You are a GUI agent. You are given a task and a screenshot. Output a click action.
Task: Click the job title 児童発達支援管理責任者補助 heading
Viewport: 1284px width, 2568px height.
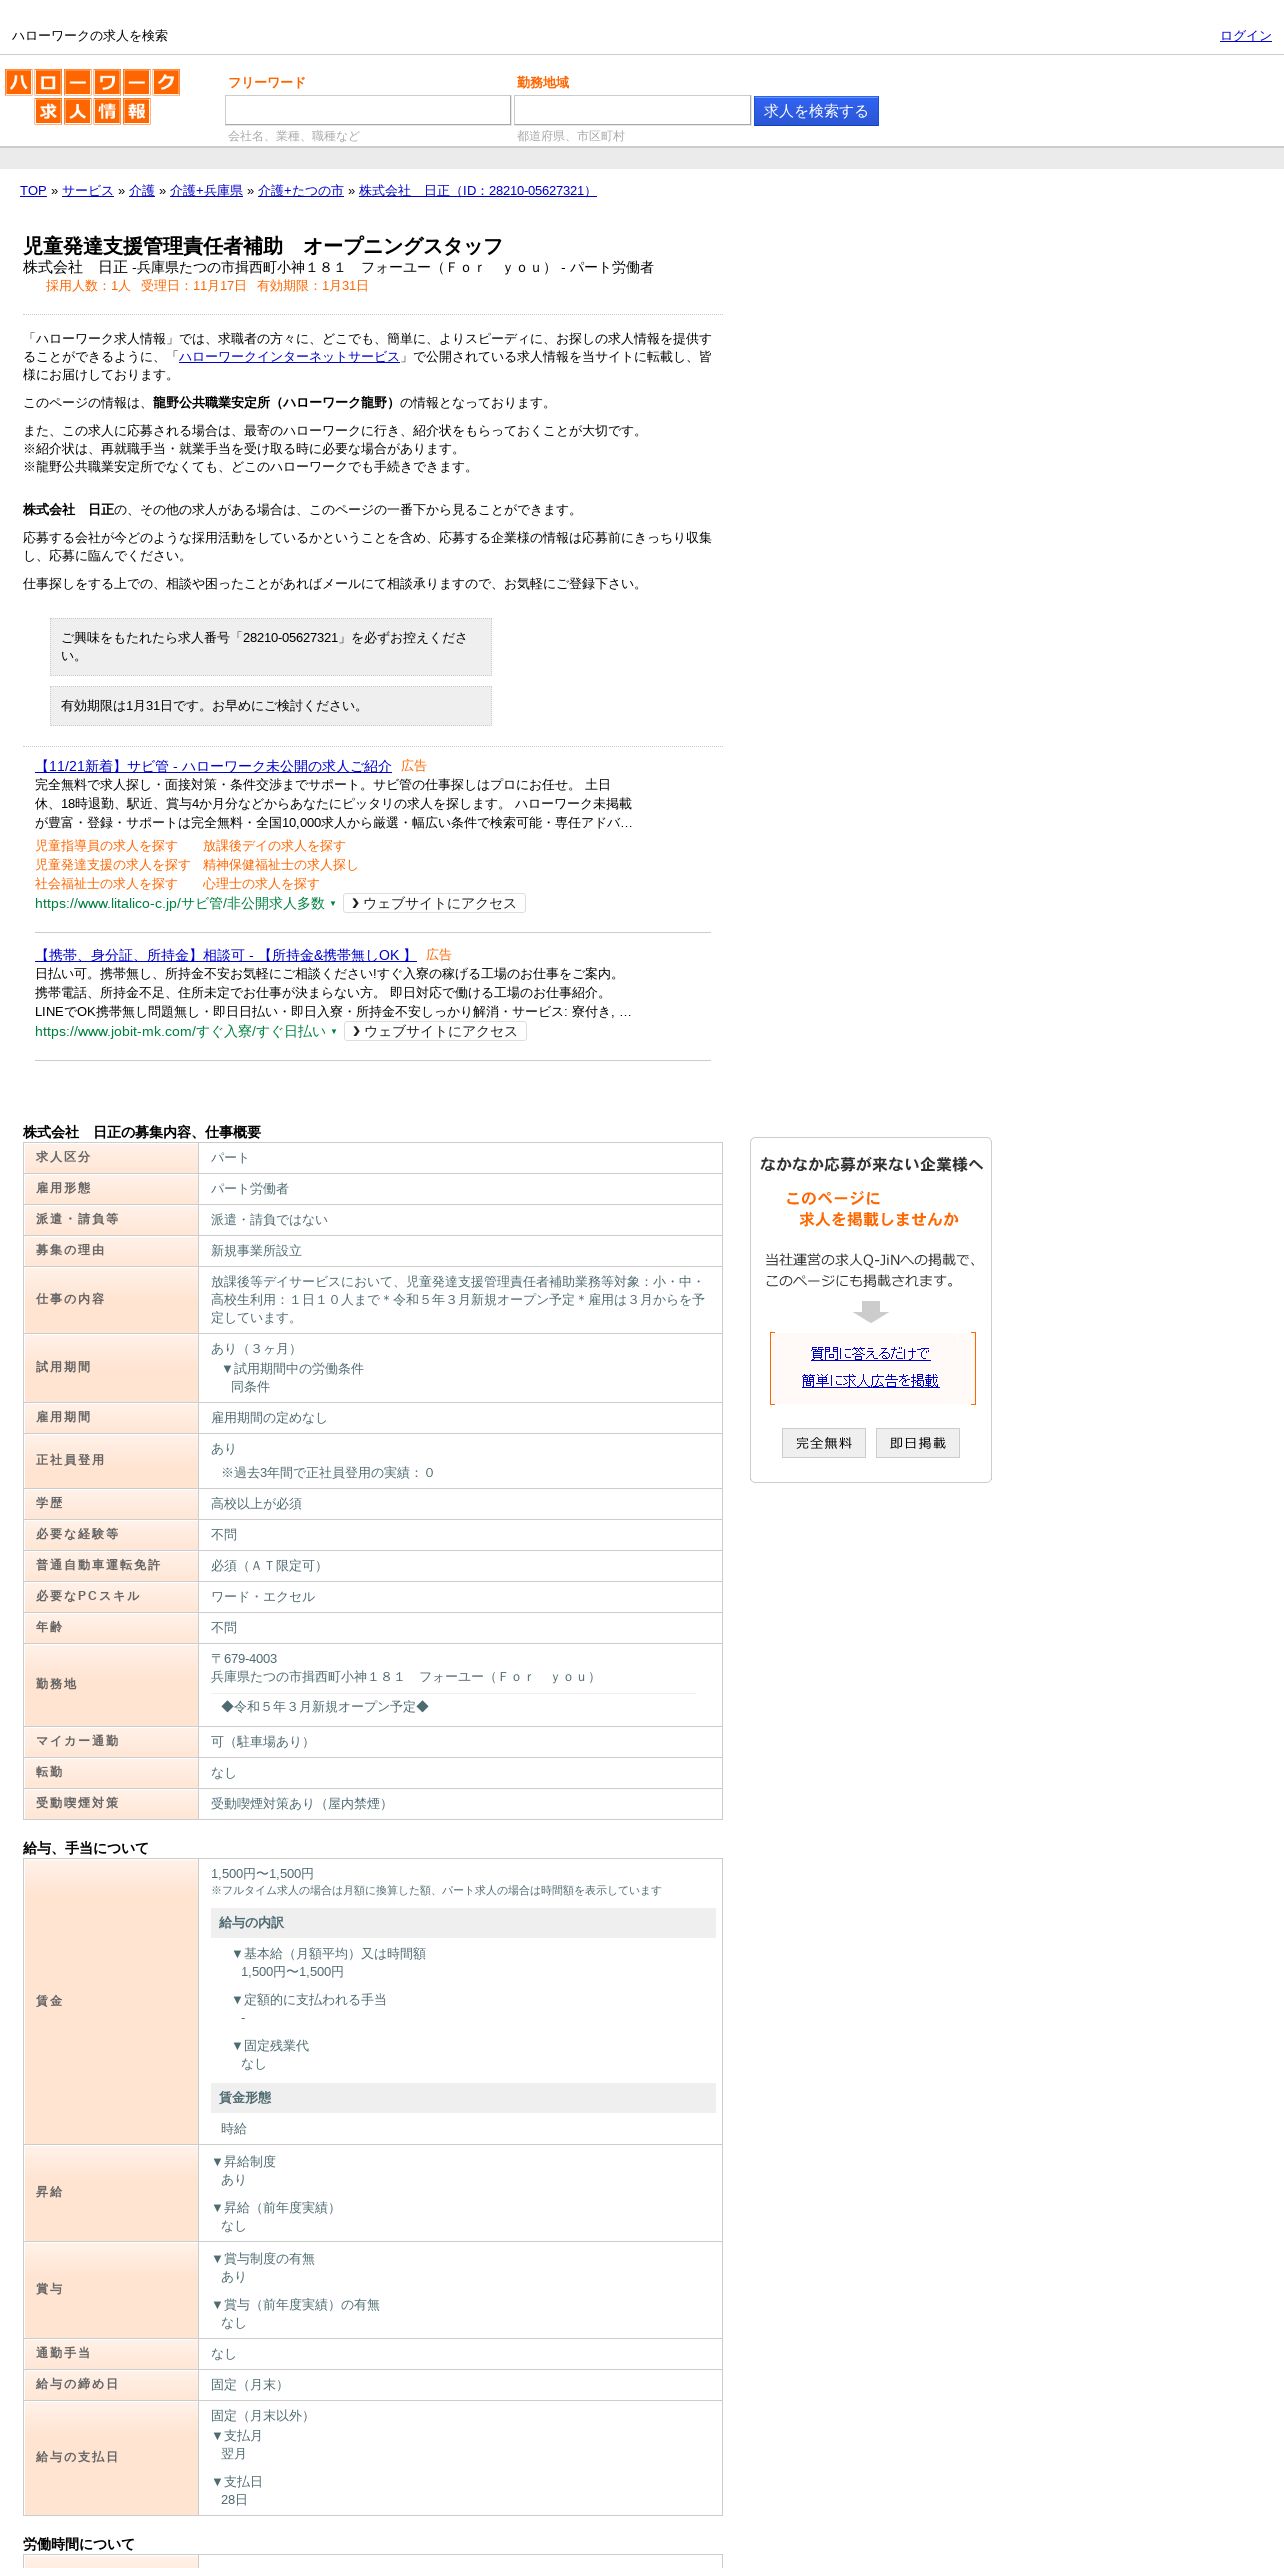pos(263,246)
